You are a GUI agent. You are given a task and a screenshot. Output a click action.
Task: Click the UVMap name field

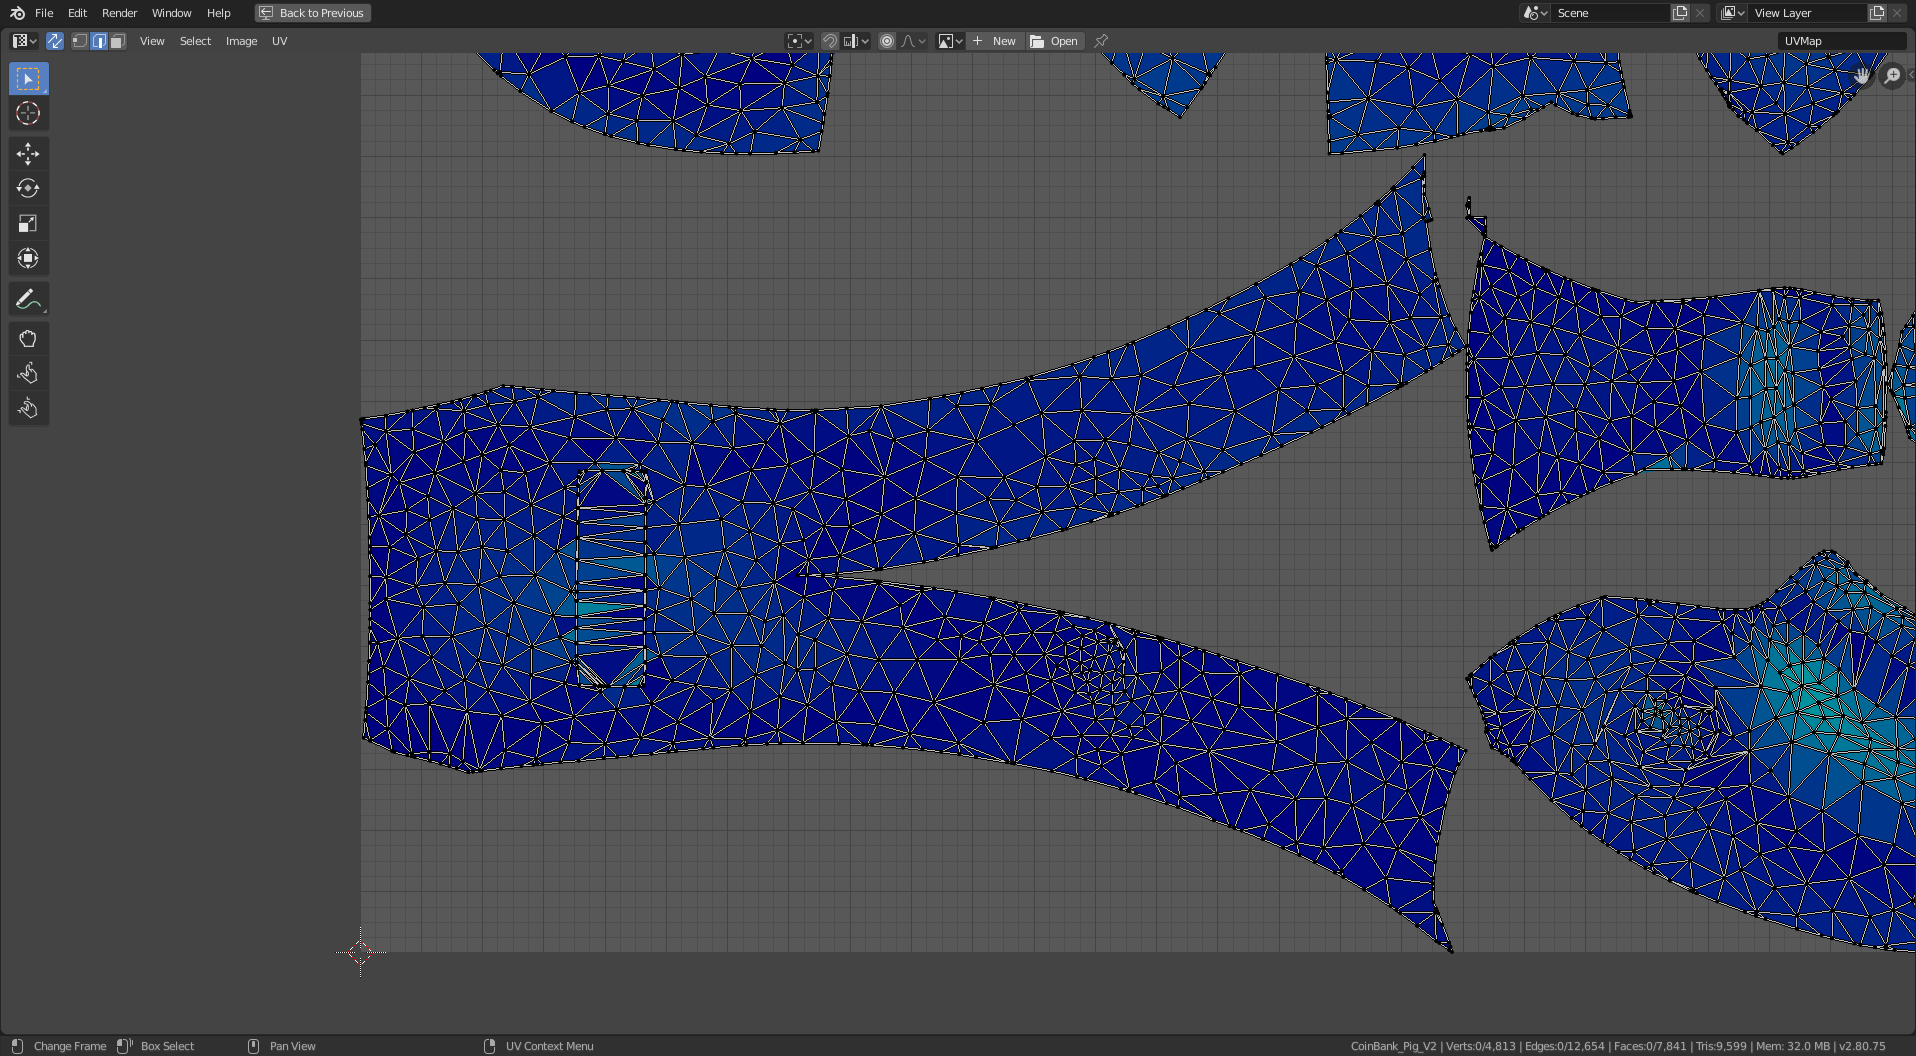[1840, 41]
